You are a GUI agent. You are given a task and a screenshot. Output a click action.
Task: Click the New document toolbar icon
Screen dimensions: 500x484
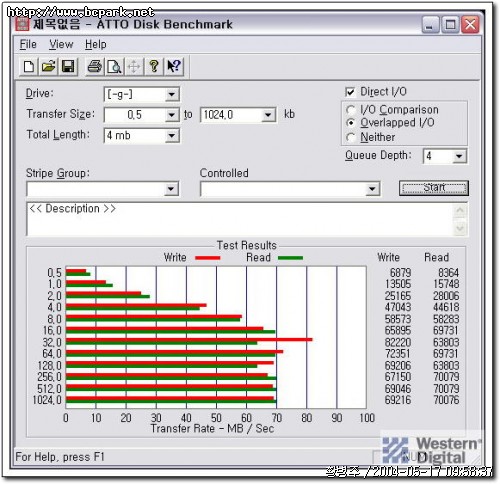click(x=29, y=67)
